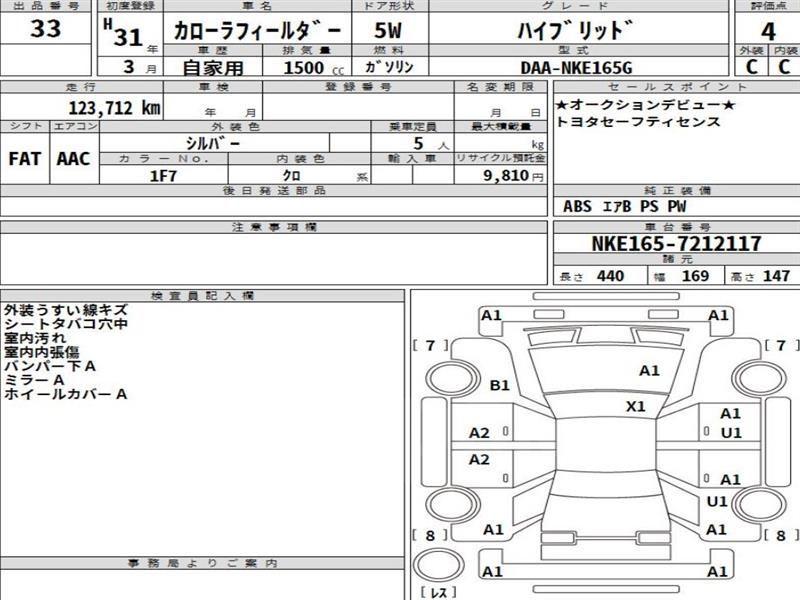Select inspector note "バンパー下A"
The height and width of the screenshot is (600, 800).
(x=50, y=366)
